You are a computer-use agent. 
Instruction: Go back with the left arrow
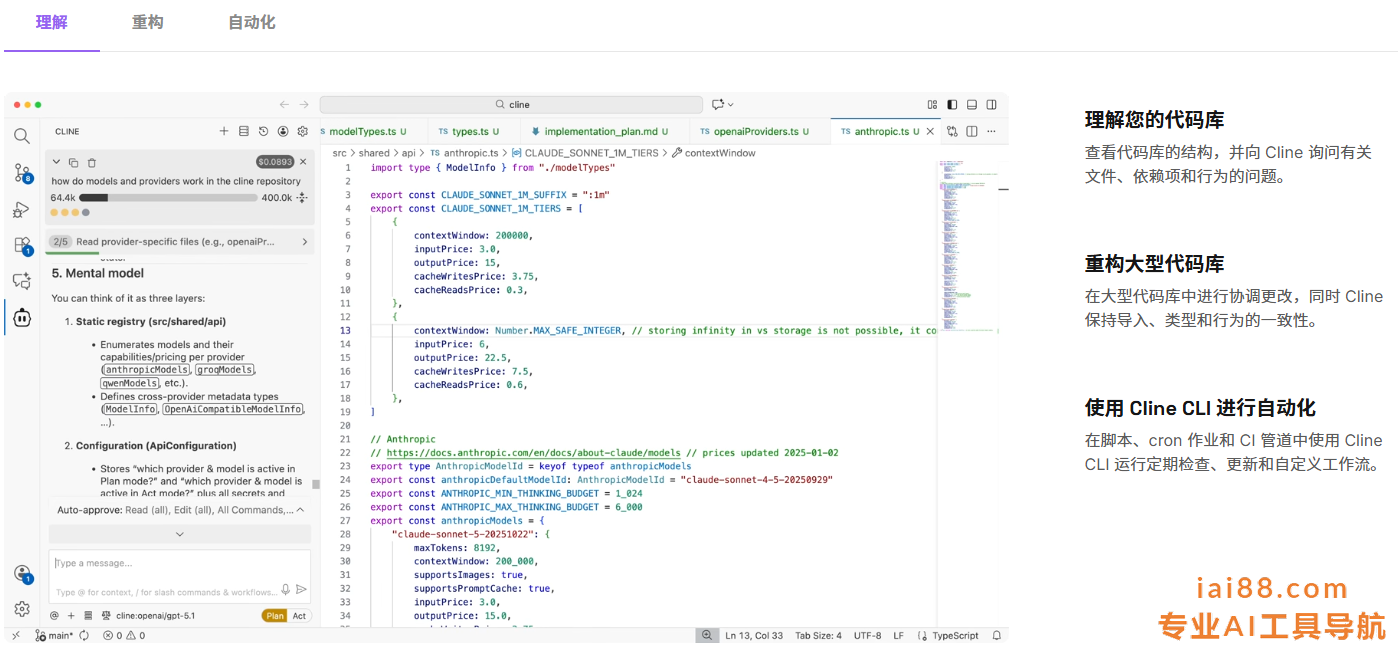(x=284, y=104)
